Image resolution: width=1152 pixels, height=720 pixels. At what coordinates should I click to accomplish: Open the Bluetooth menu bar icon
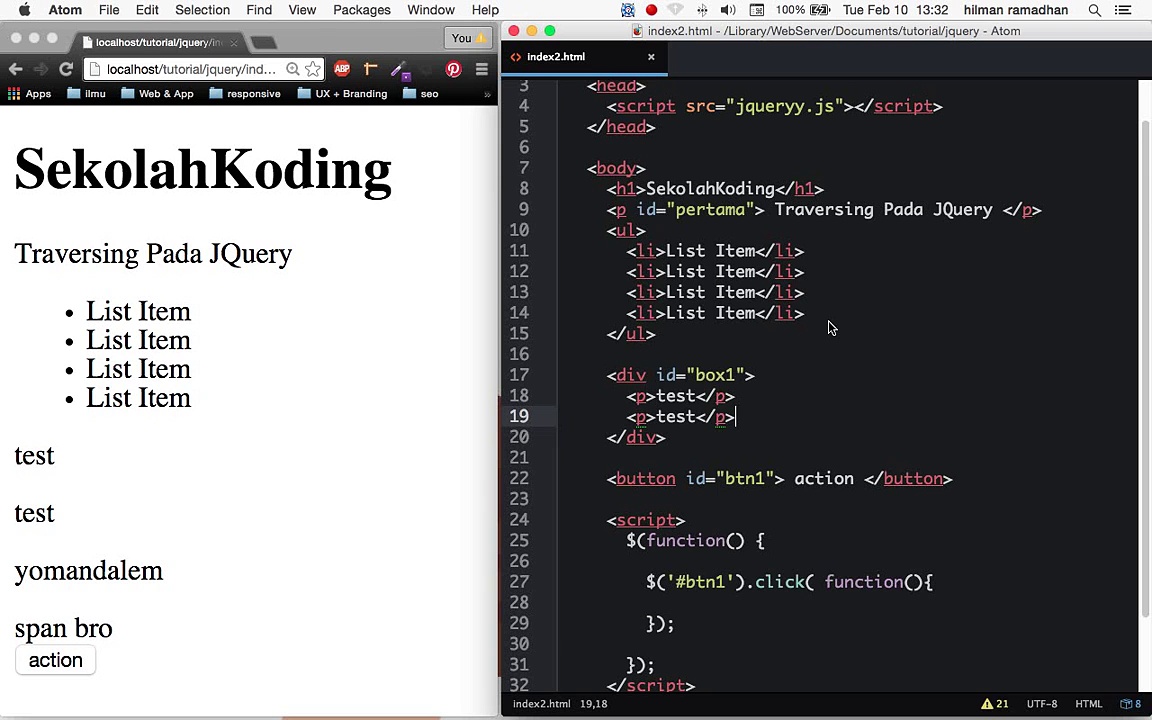tap(702, 10)
